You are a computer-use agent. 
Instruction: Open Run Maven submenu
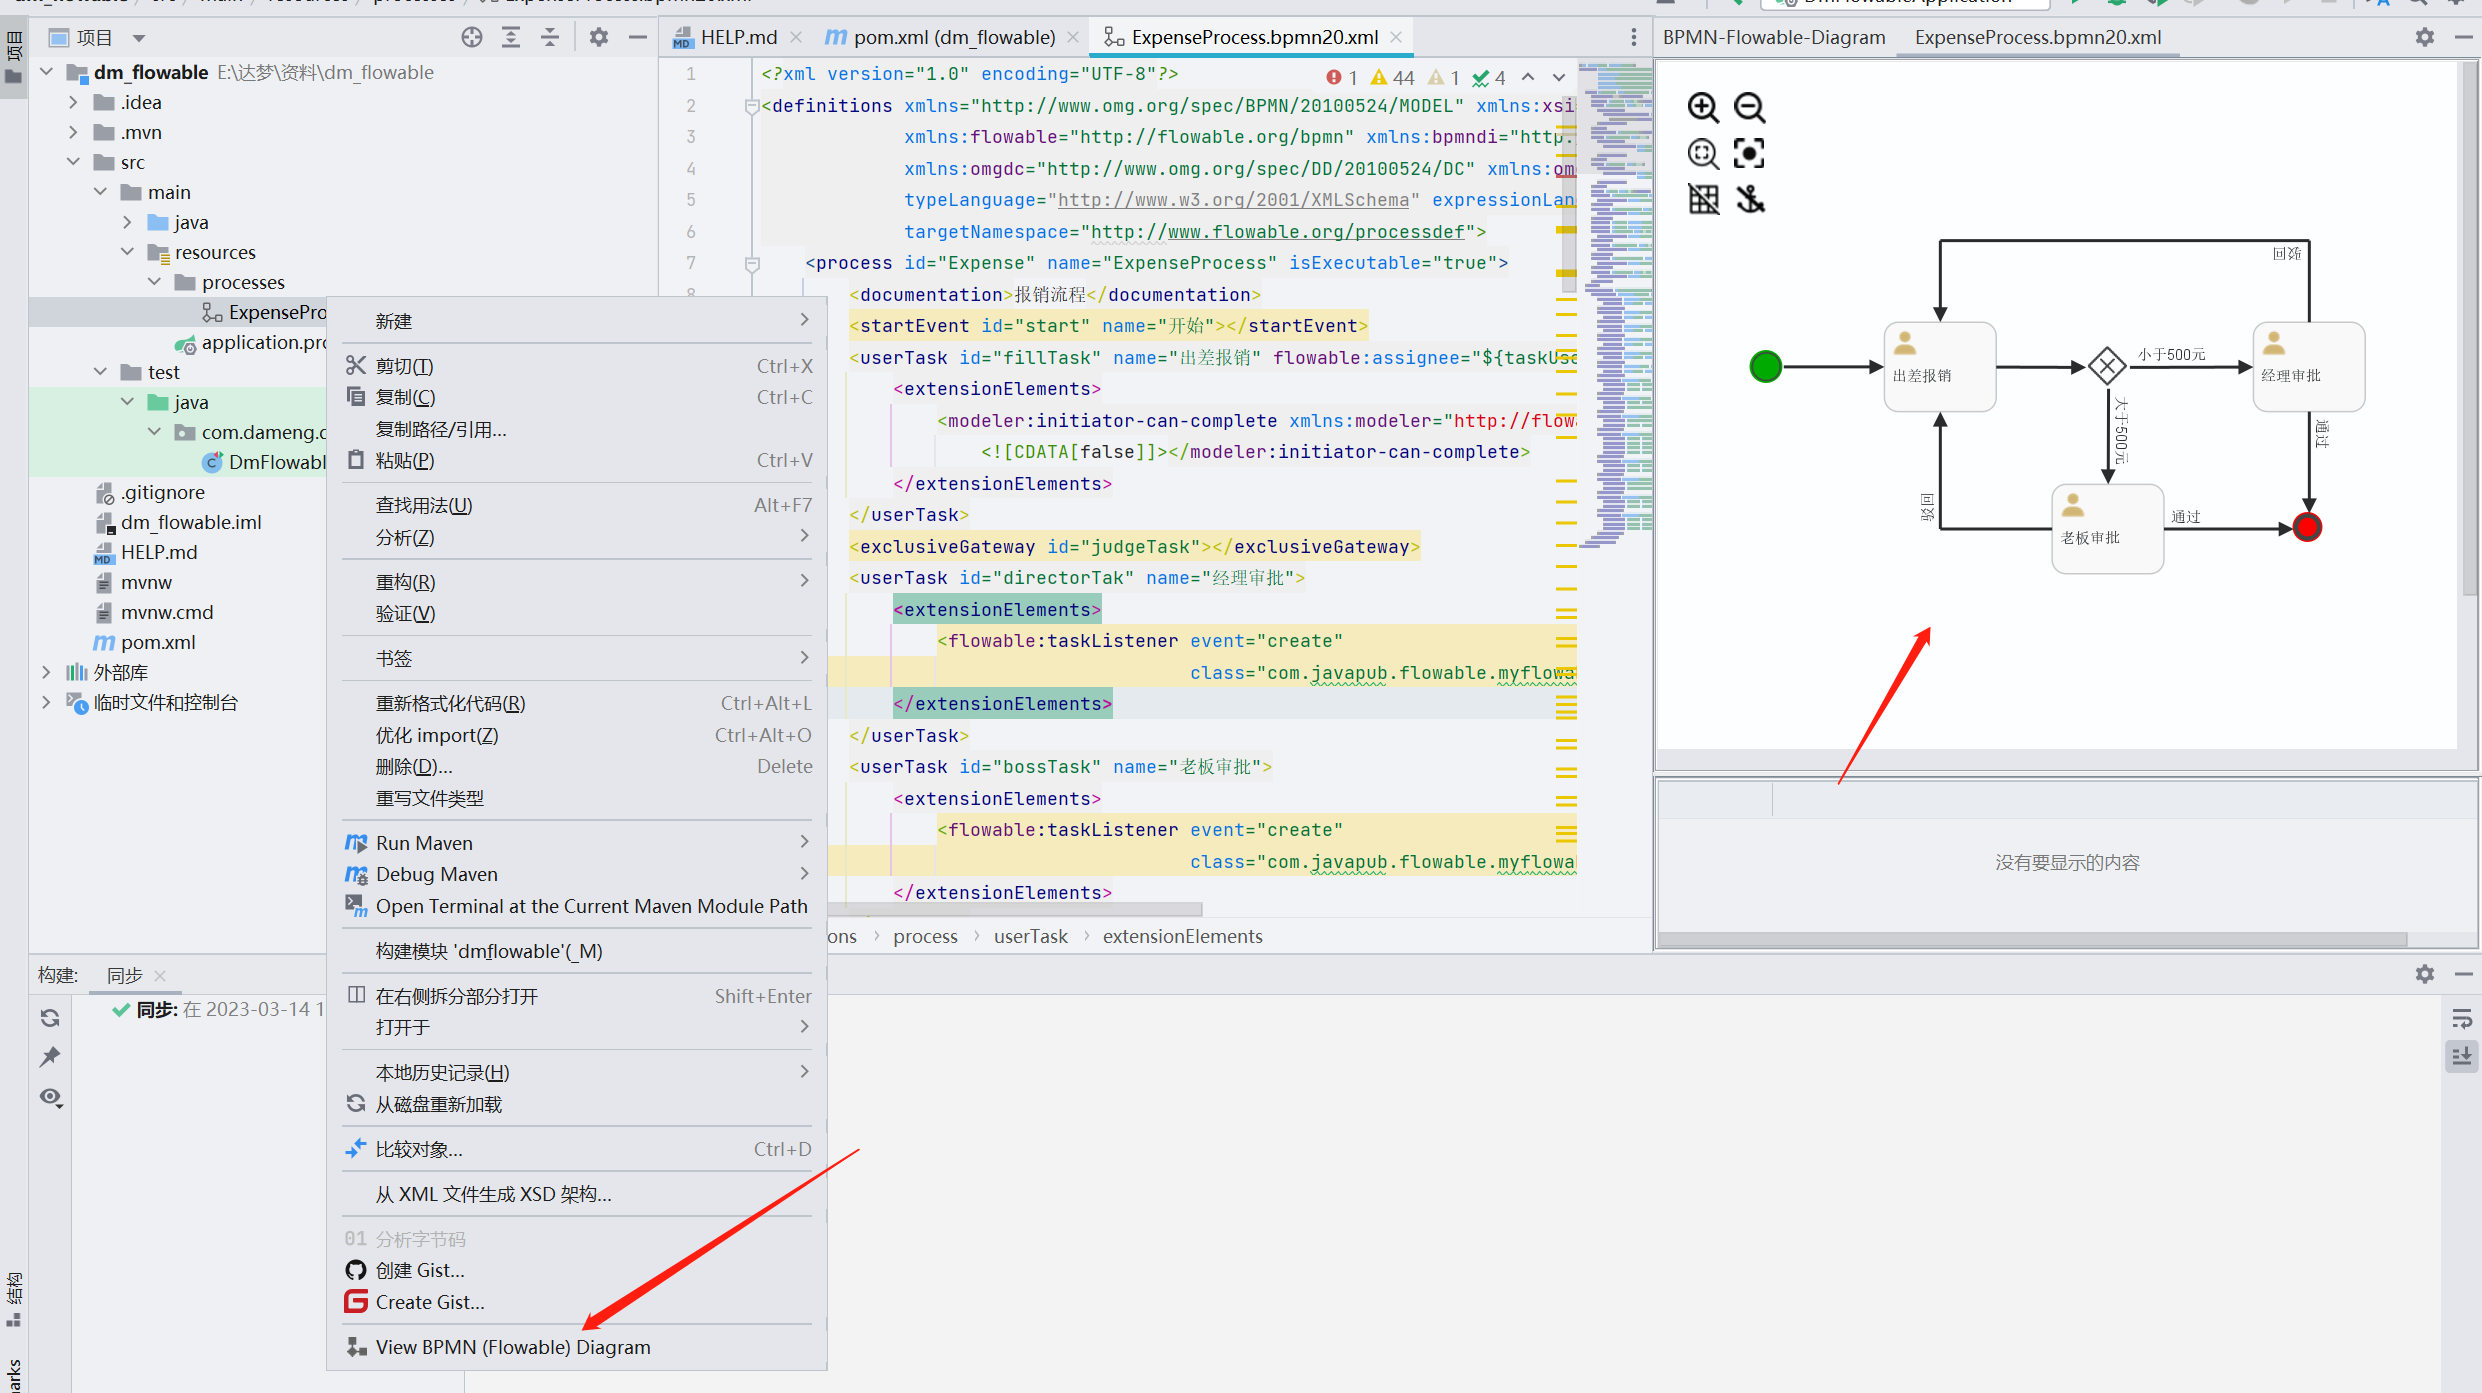click(x=577, y=843)
